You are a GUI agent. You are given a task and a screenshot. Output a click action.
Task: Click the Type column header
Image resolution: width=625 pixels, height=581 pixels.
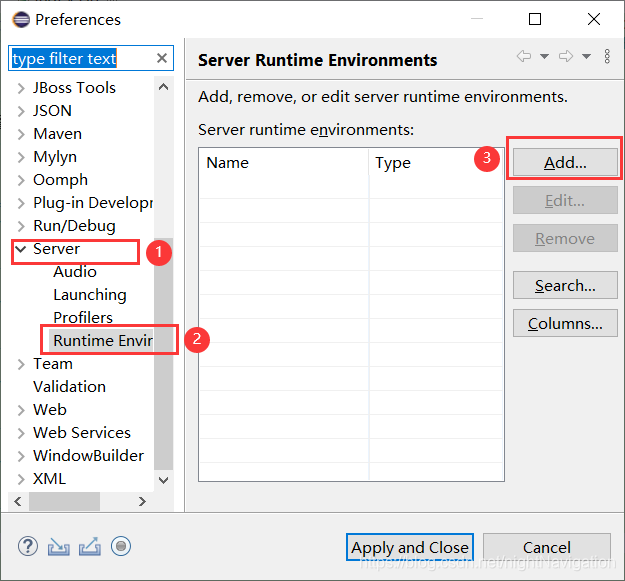pos(435,163)
